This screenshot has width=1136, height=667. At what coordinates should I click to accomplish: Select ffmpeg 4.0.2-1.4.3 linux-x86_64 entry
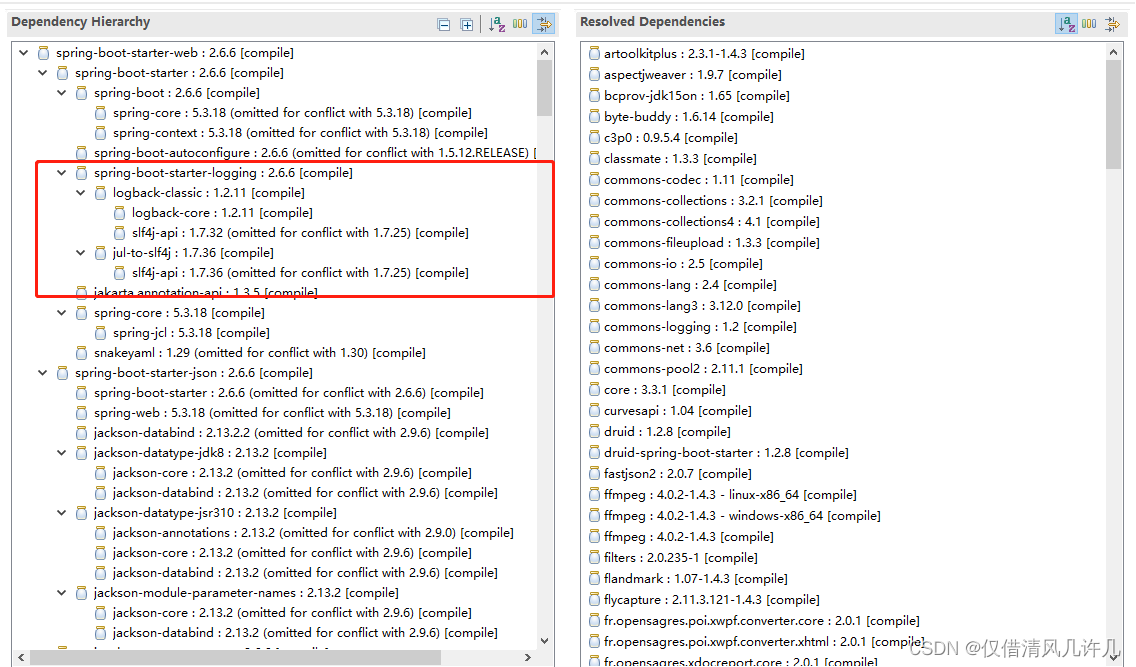pyautogui.click(x=730, y=495)
